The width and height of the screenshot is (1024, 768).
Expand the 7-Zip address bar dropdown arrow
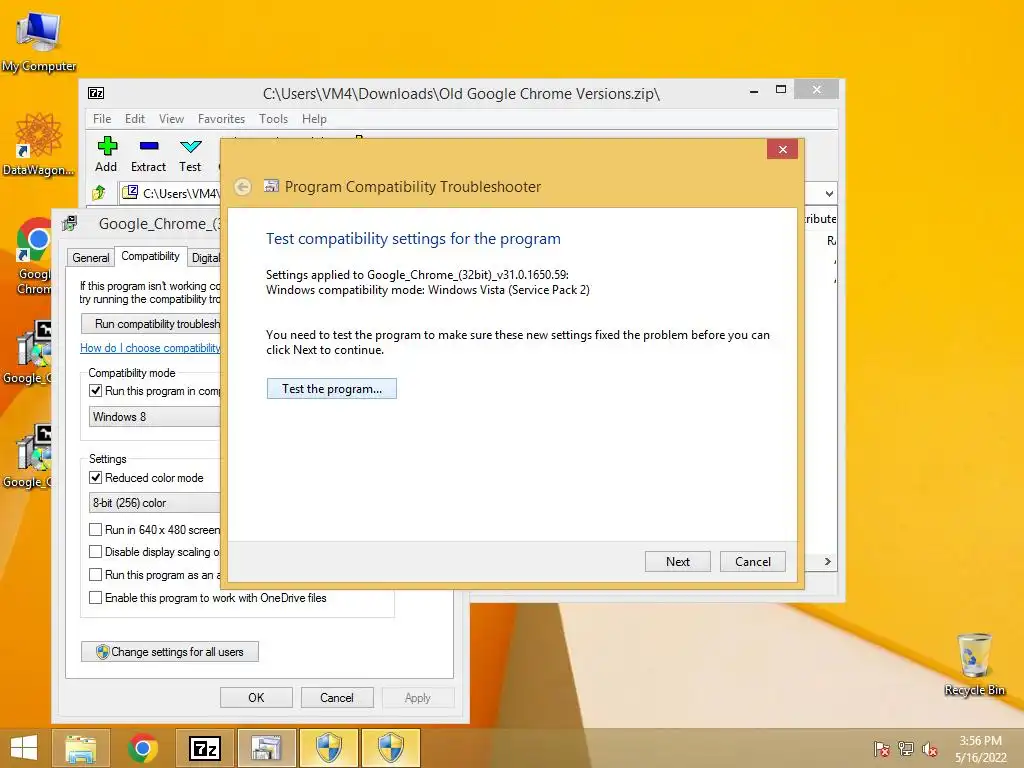tap(829, 194)
